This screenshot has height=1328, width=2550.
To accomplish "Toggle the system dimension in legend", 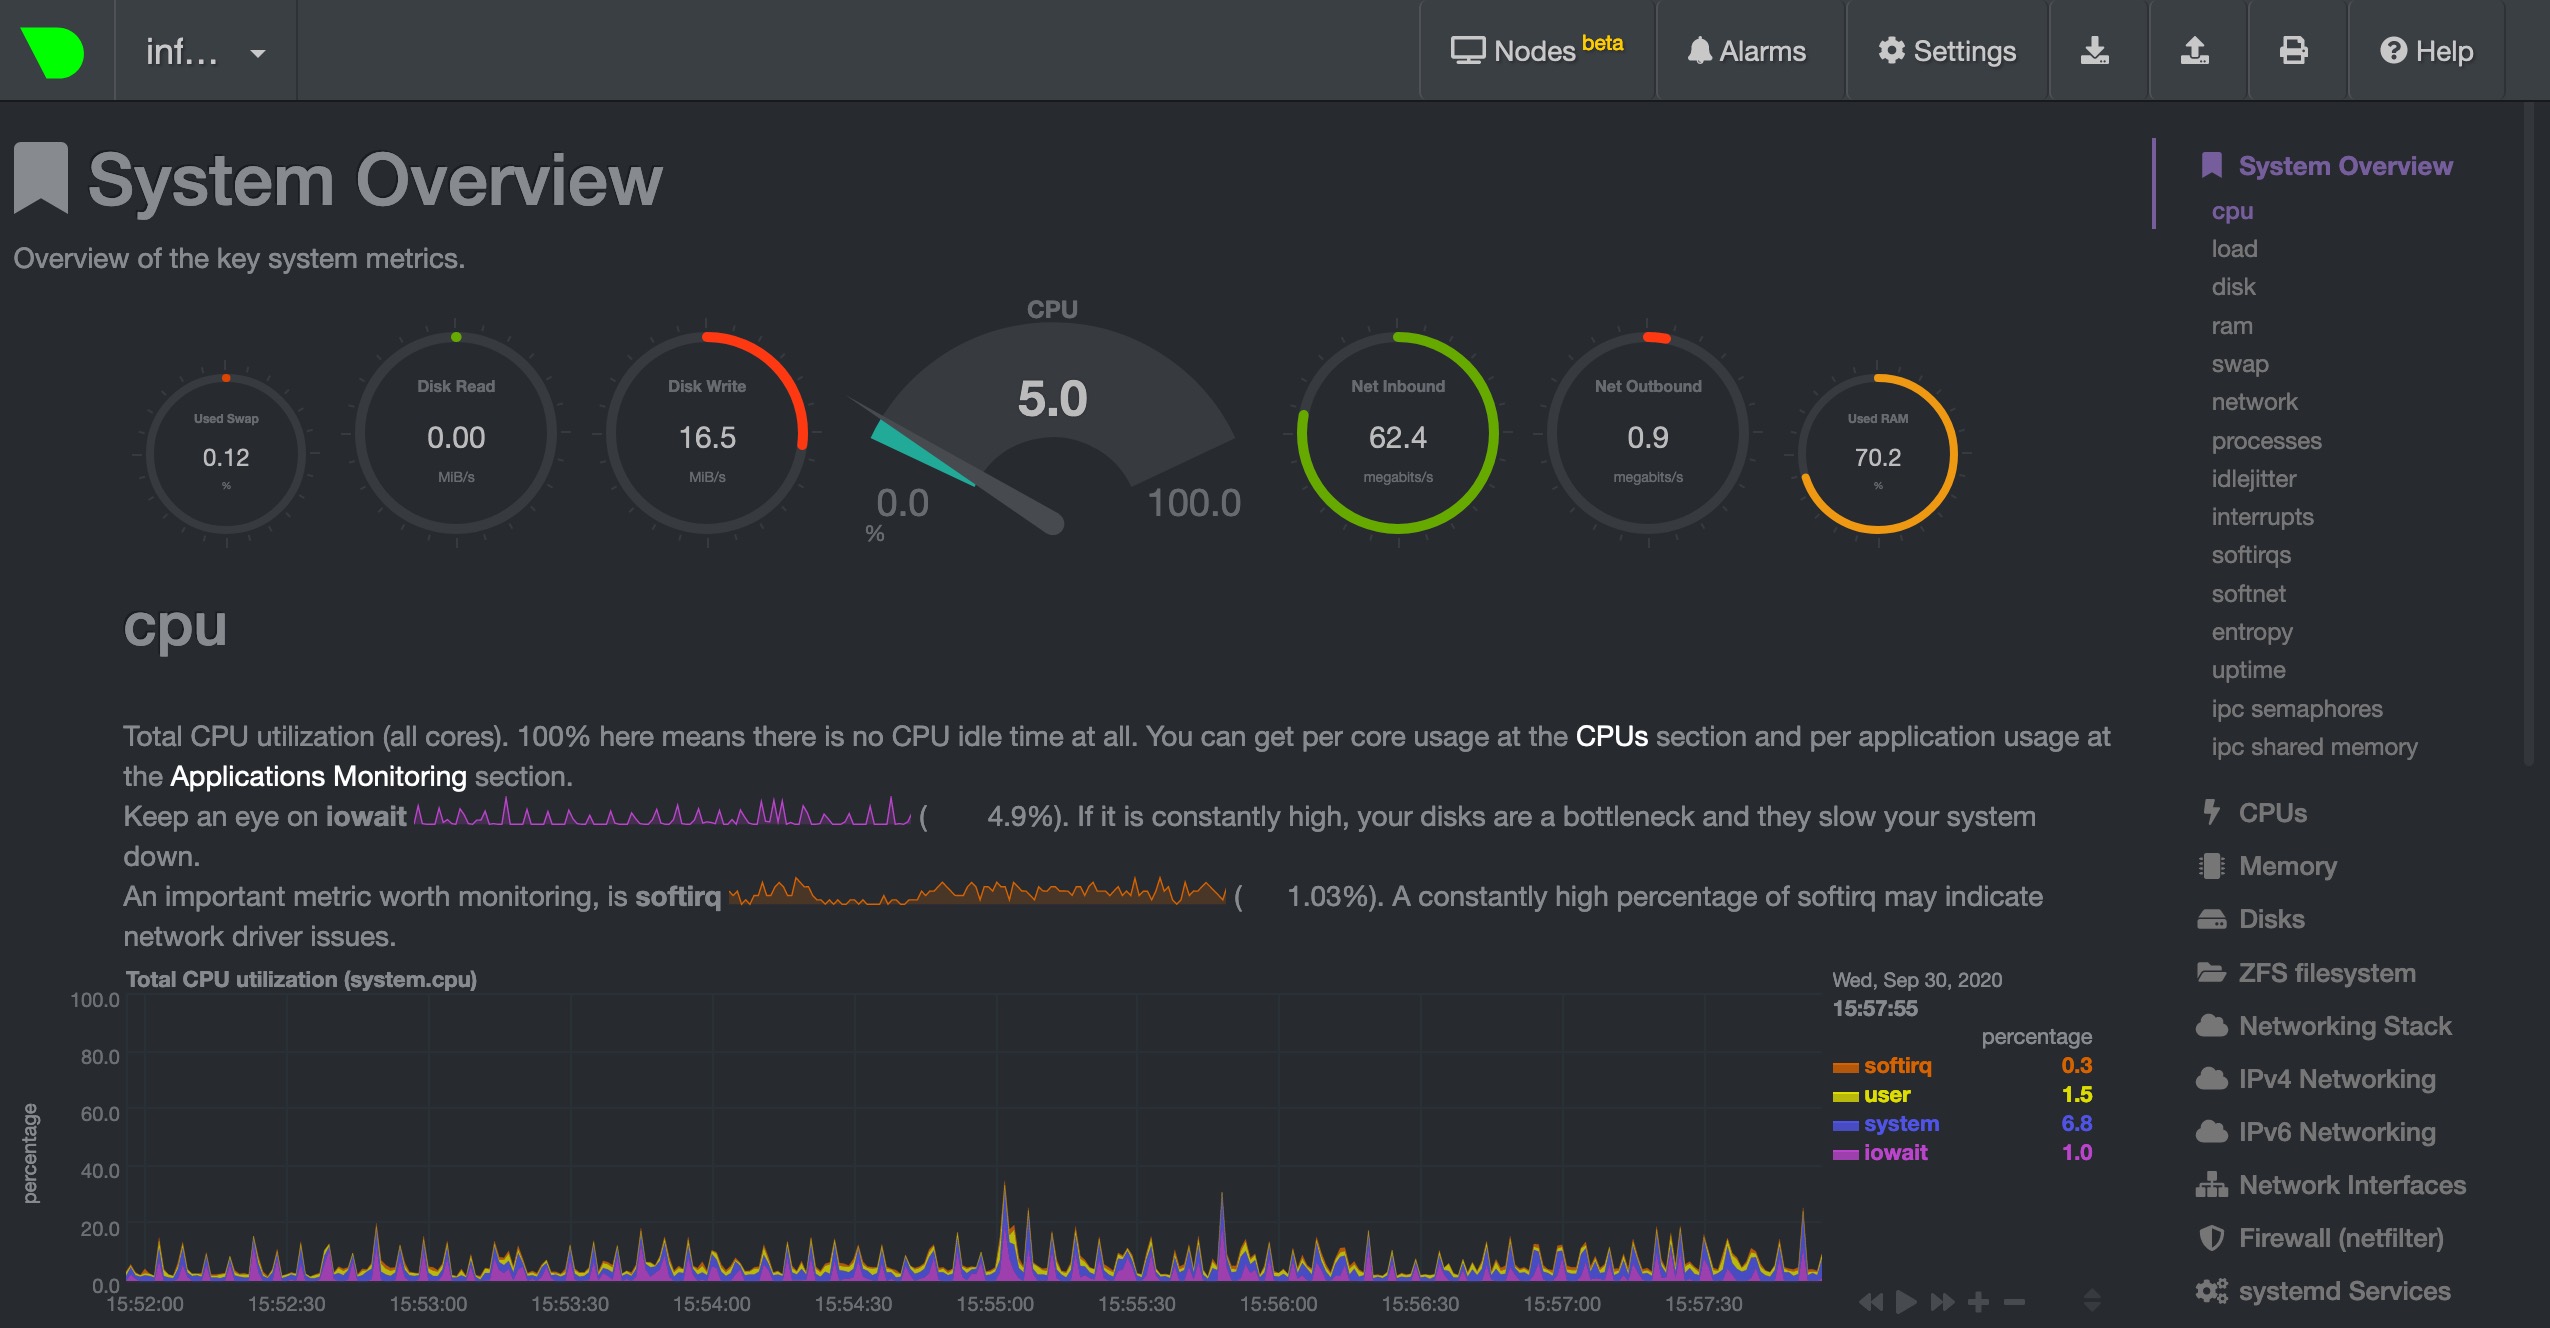I will click(x=1901, y=1124).
